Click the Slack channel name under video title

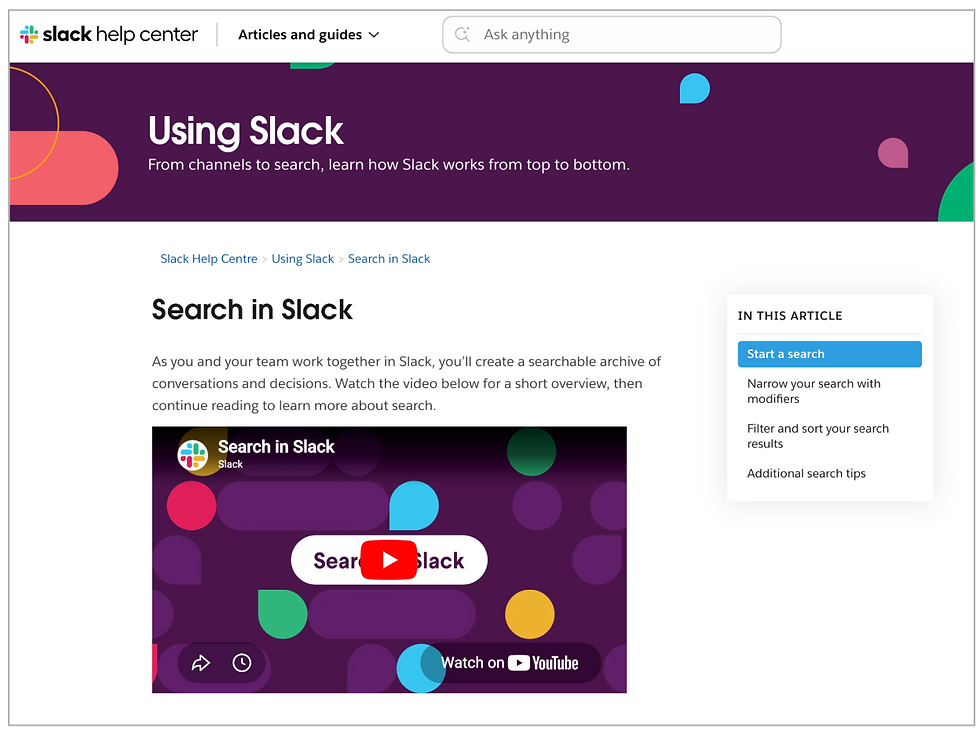[230, 464]
